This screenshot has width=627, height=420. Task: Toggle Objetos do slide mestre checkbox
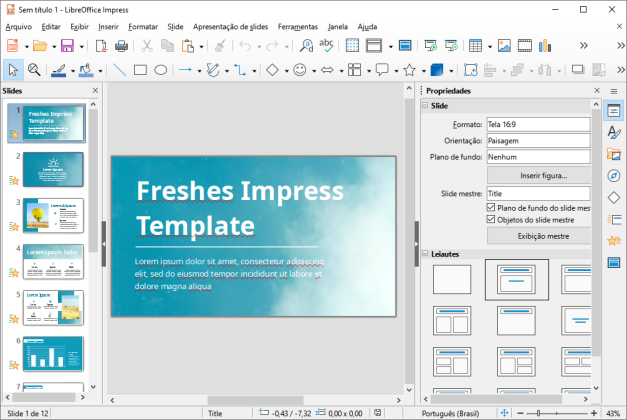491,219
